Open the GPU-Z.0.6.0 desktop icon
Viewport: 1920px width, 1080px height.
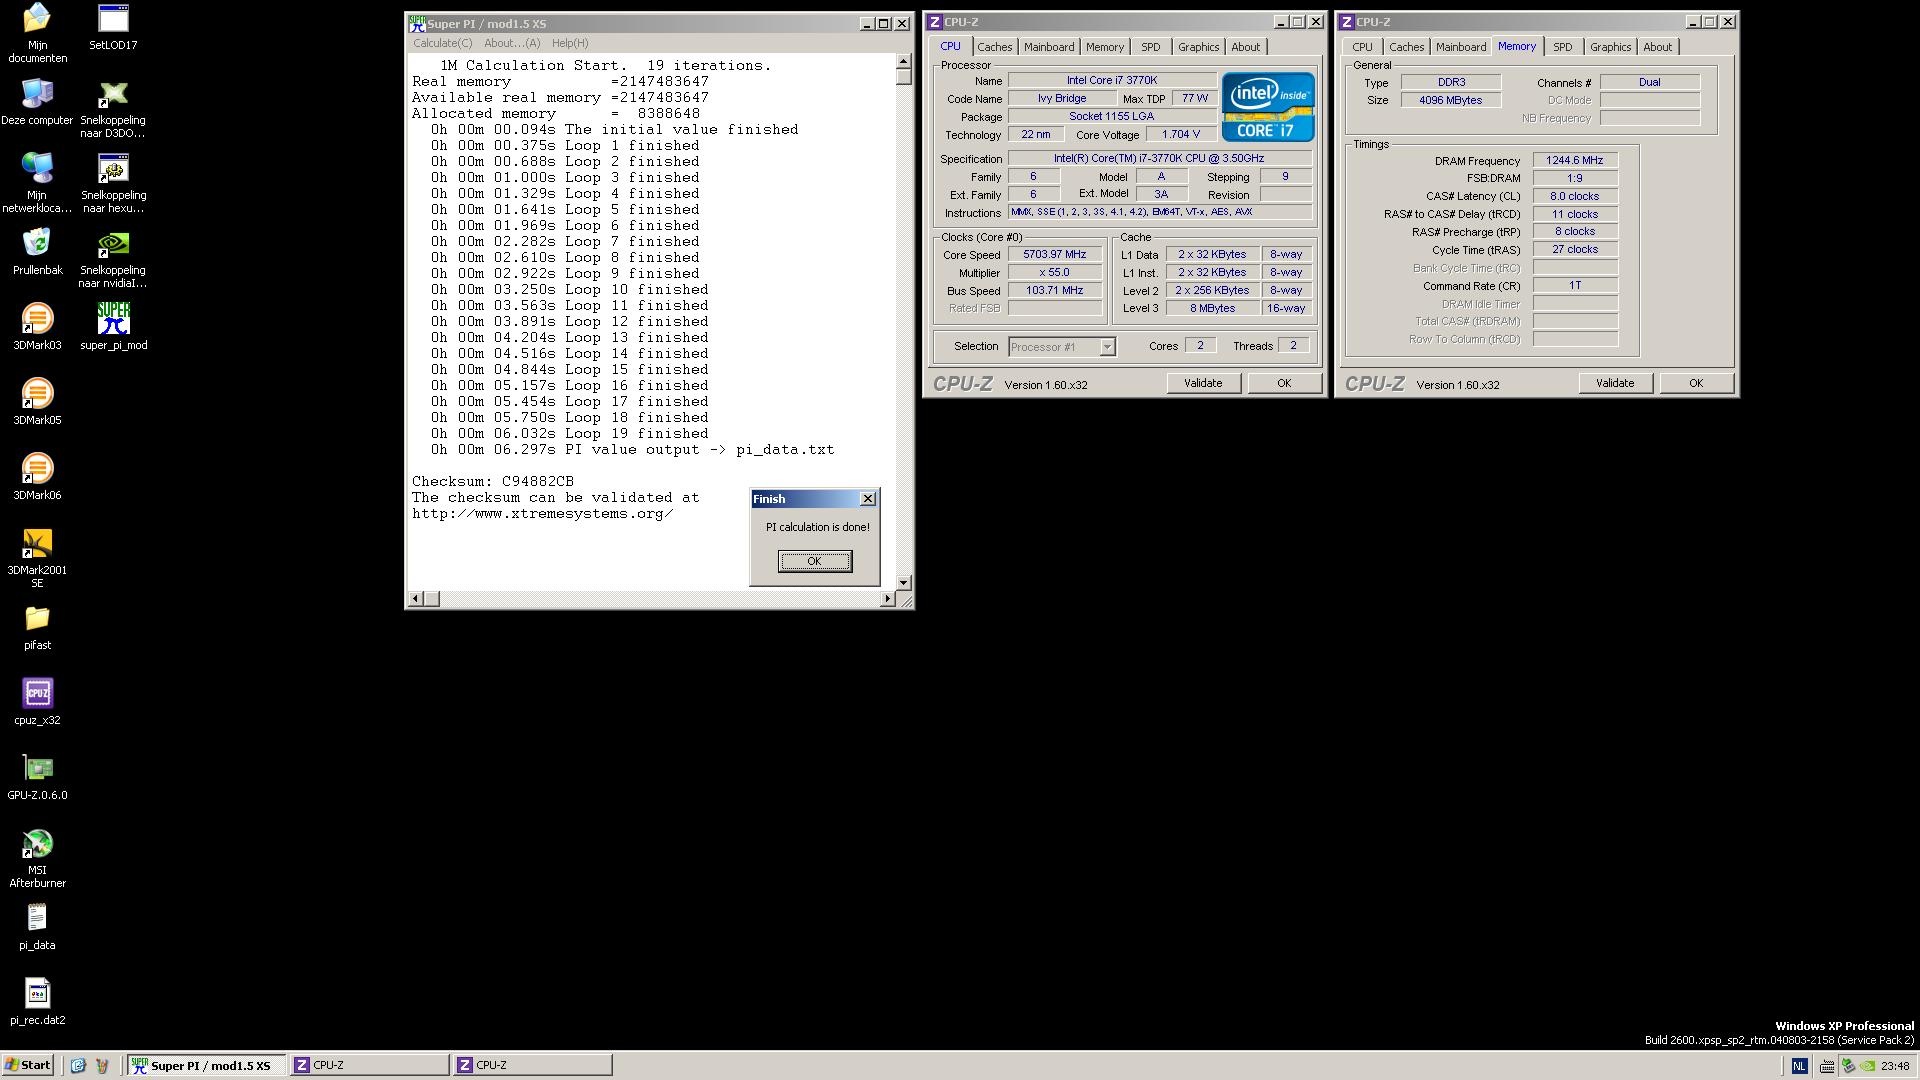click(x=37, y=769)
